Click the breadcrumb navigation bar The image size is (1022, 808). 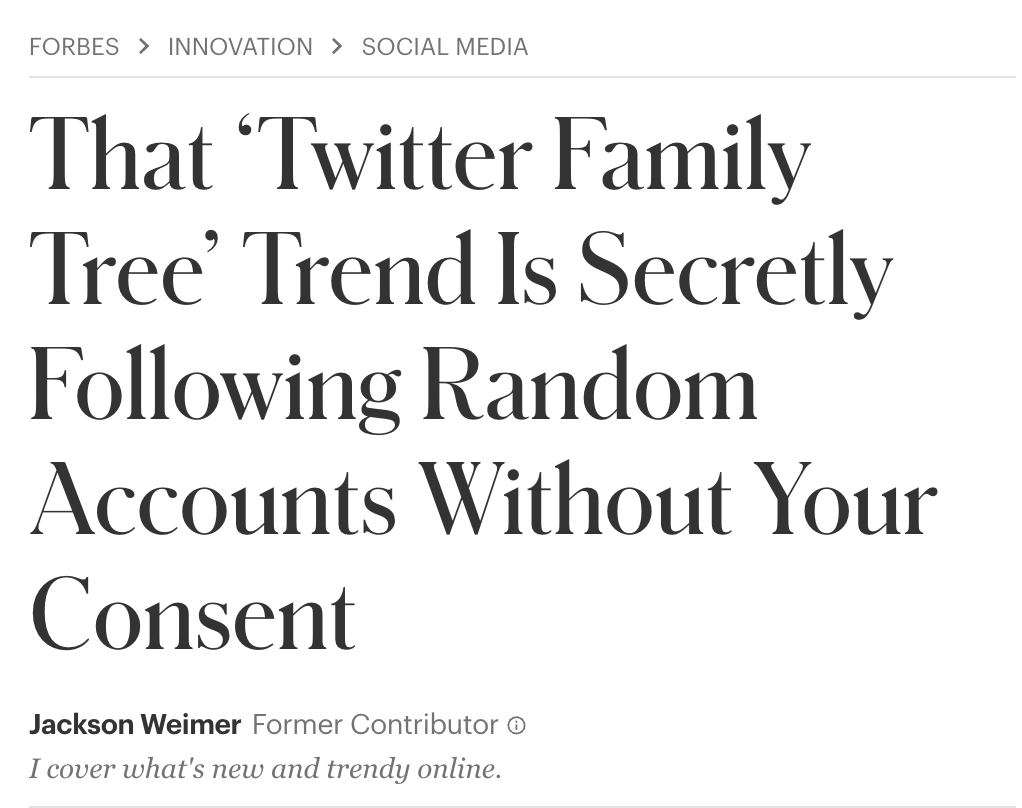280,46
